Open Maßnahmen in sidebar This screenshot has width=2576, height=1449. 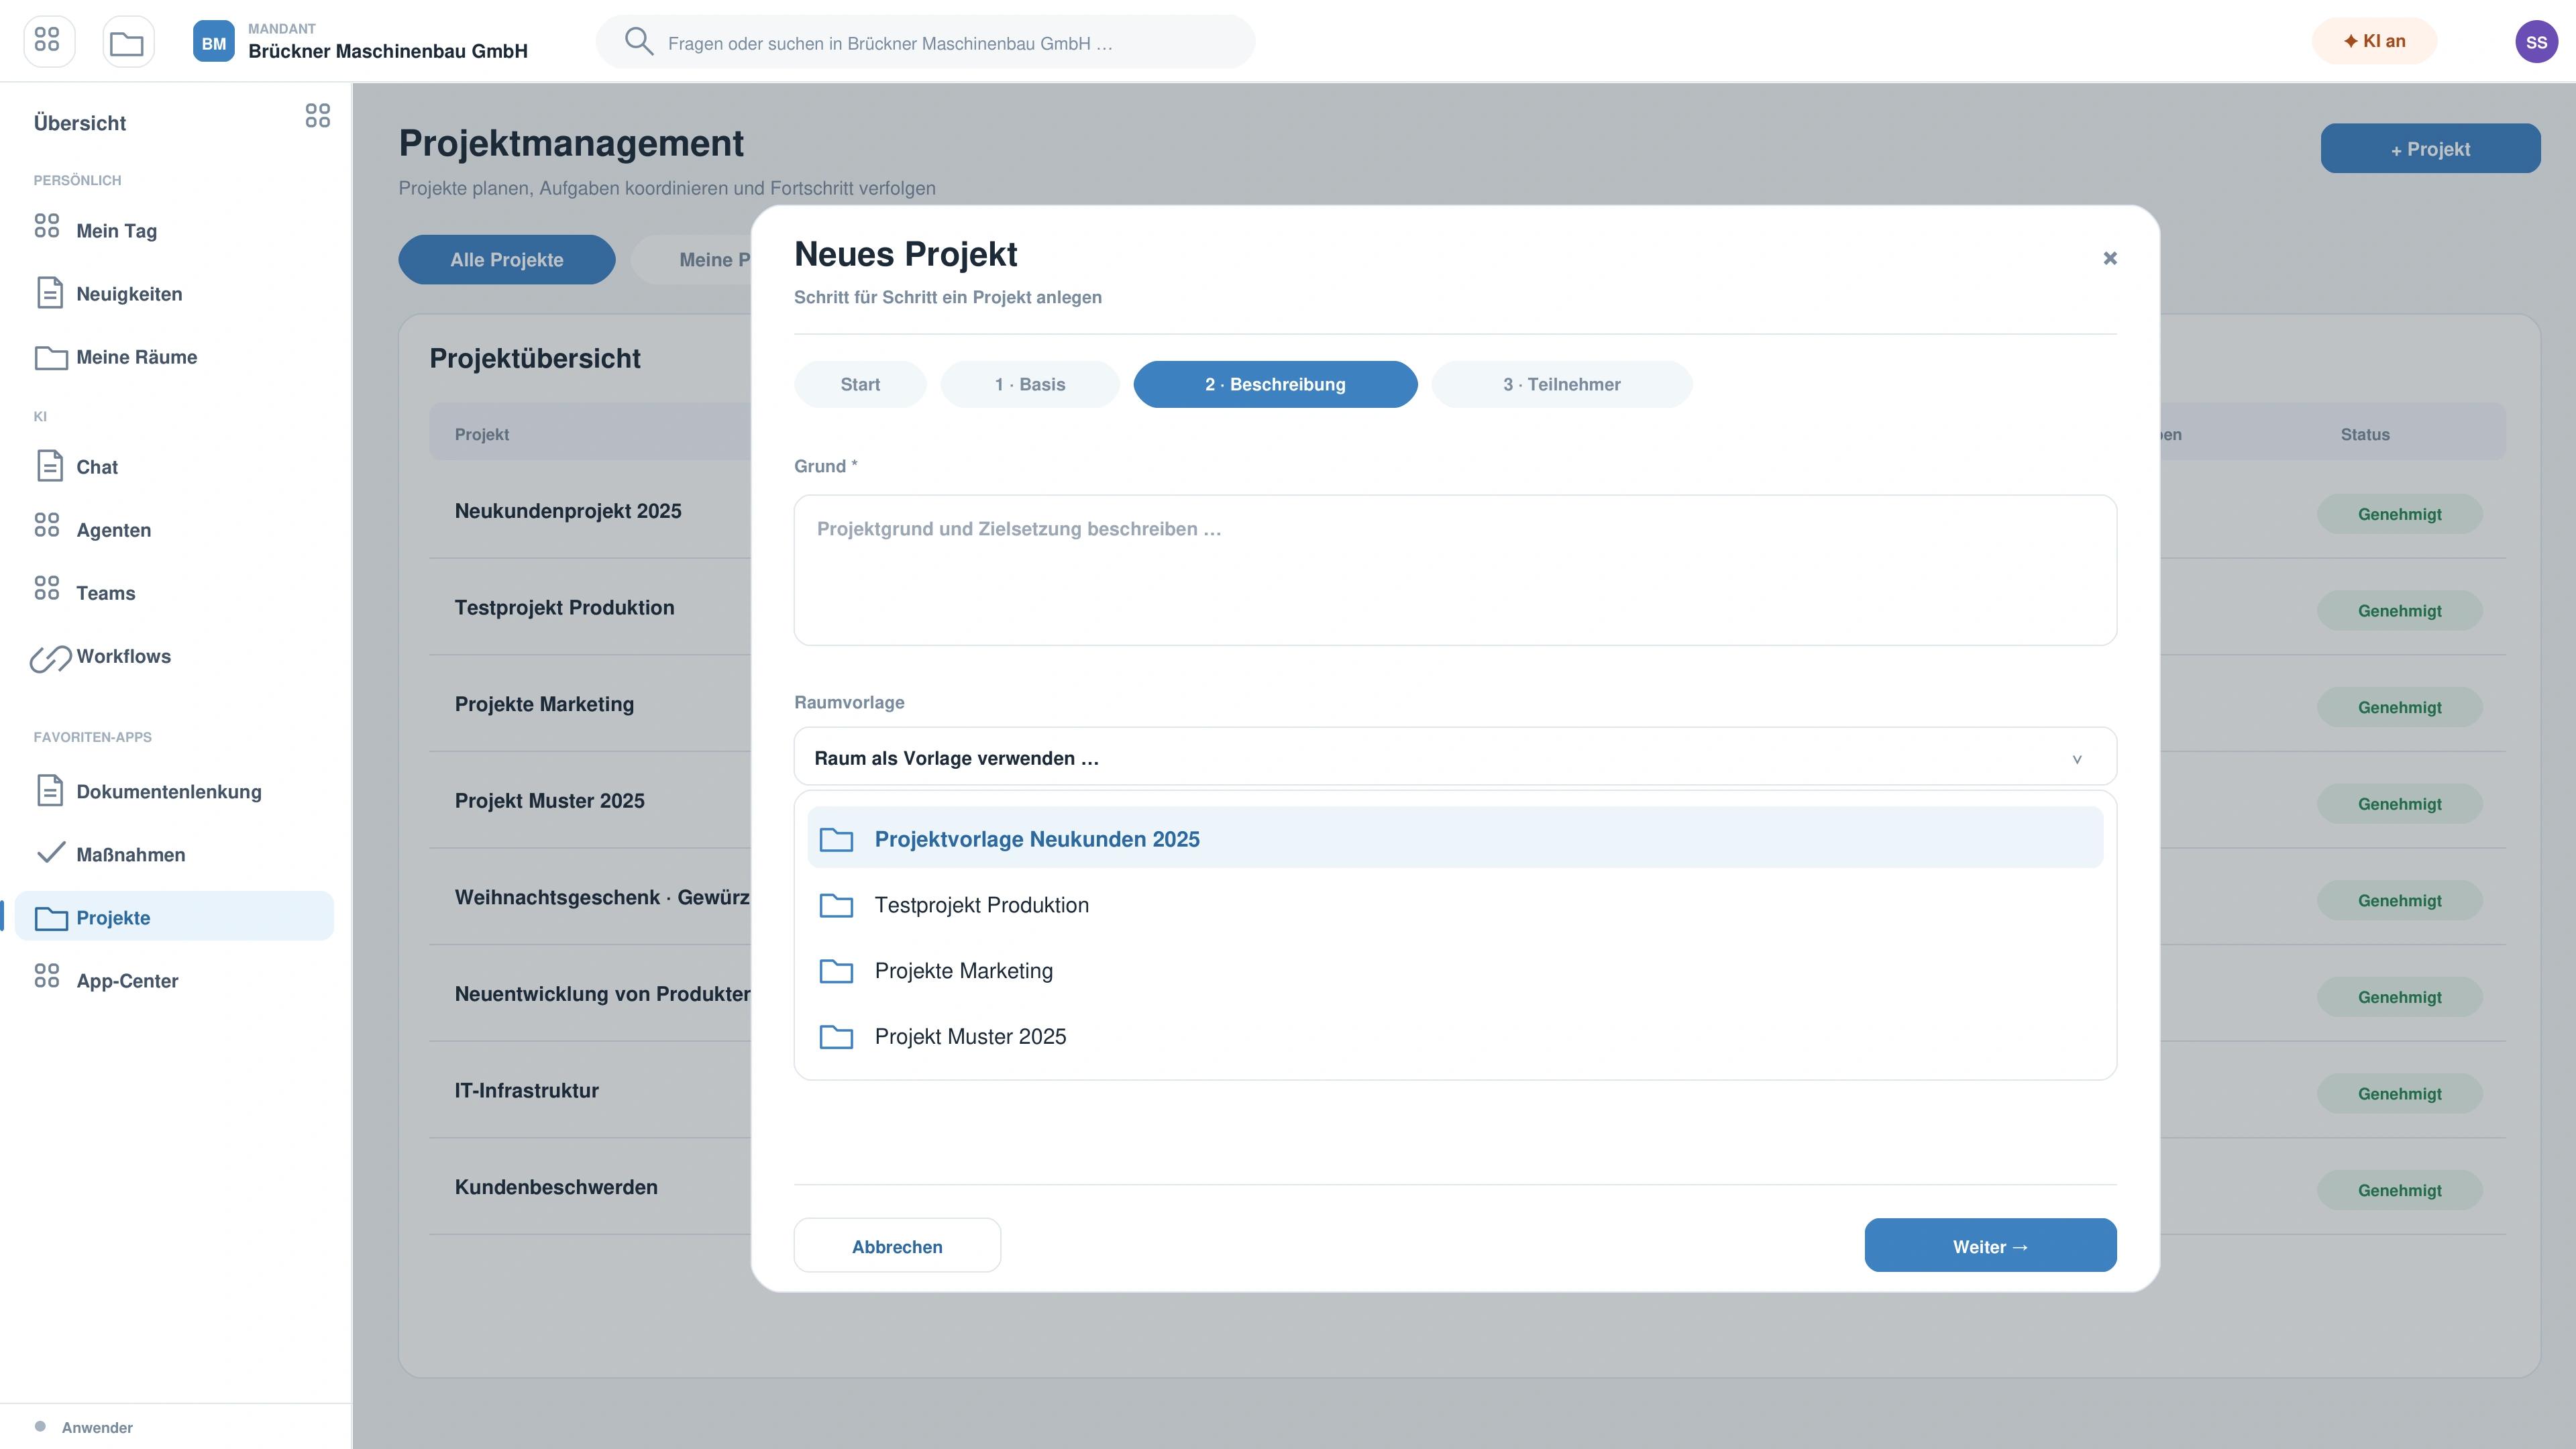pos(174,854)
